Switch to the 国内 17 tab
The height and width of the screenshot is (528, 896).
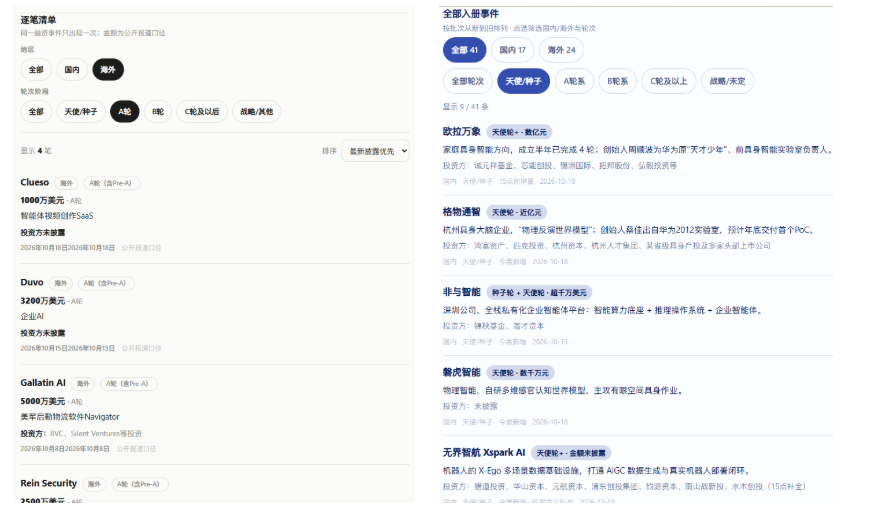coord(513,50)
